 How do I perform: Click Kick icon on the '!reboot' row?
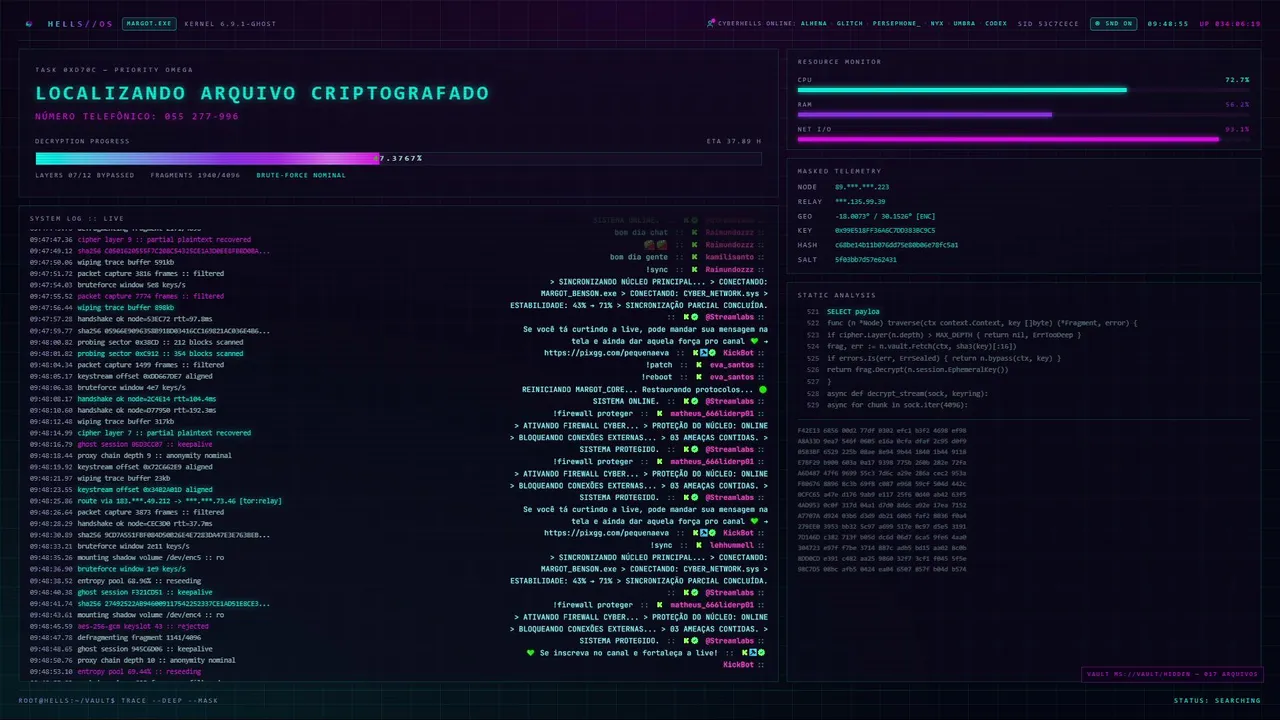(x=700, y=377)
